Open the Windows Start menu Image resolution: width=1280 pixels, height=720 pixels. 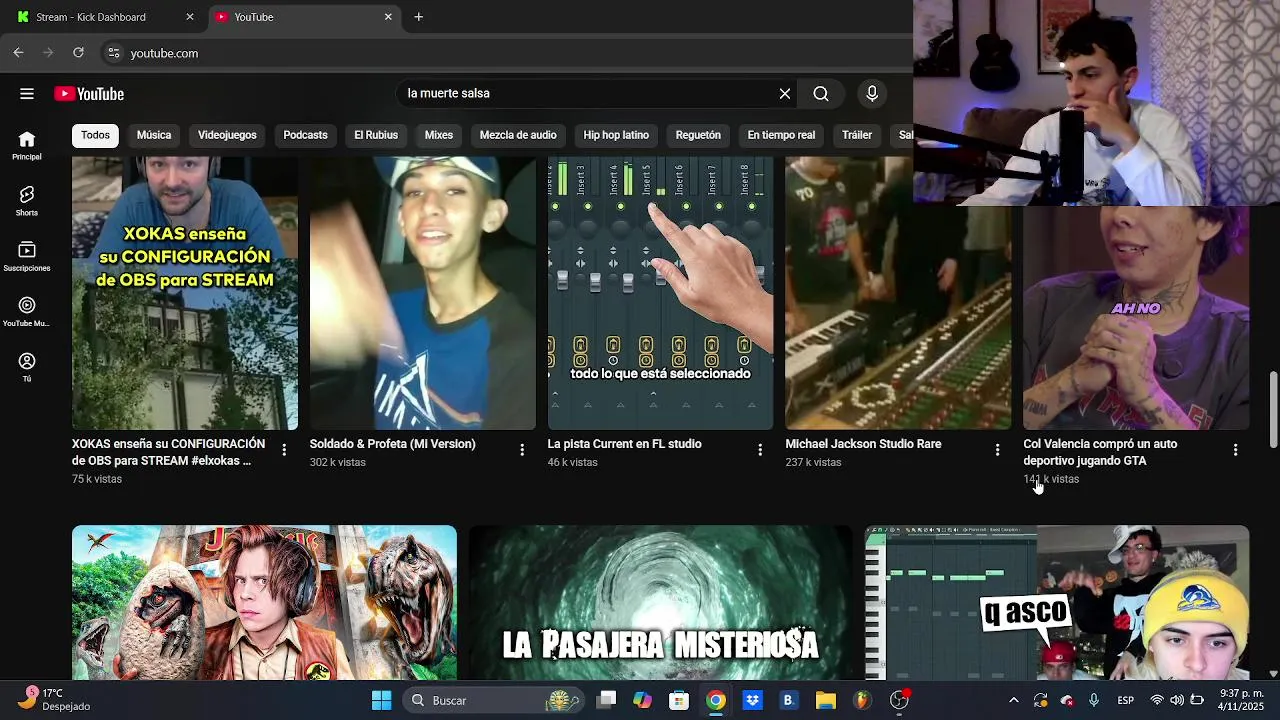381,700
